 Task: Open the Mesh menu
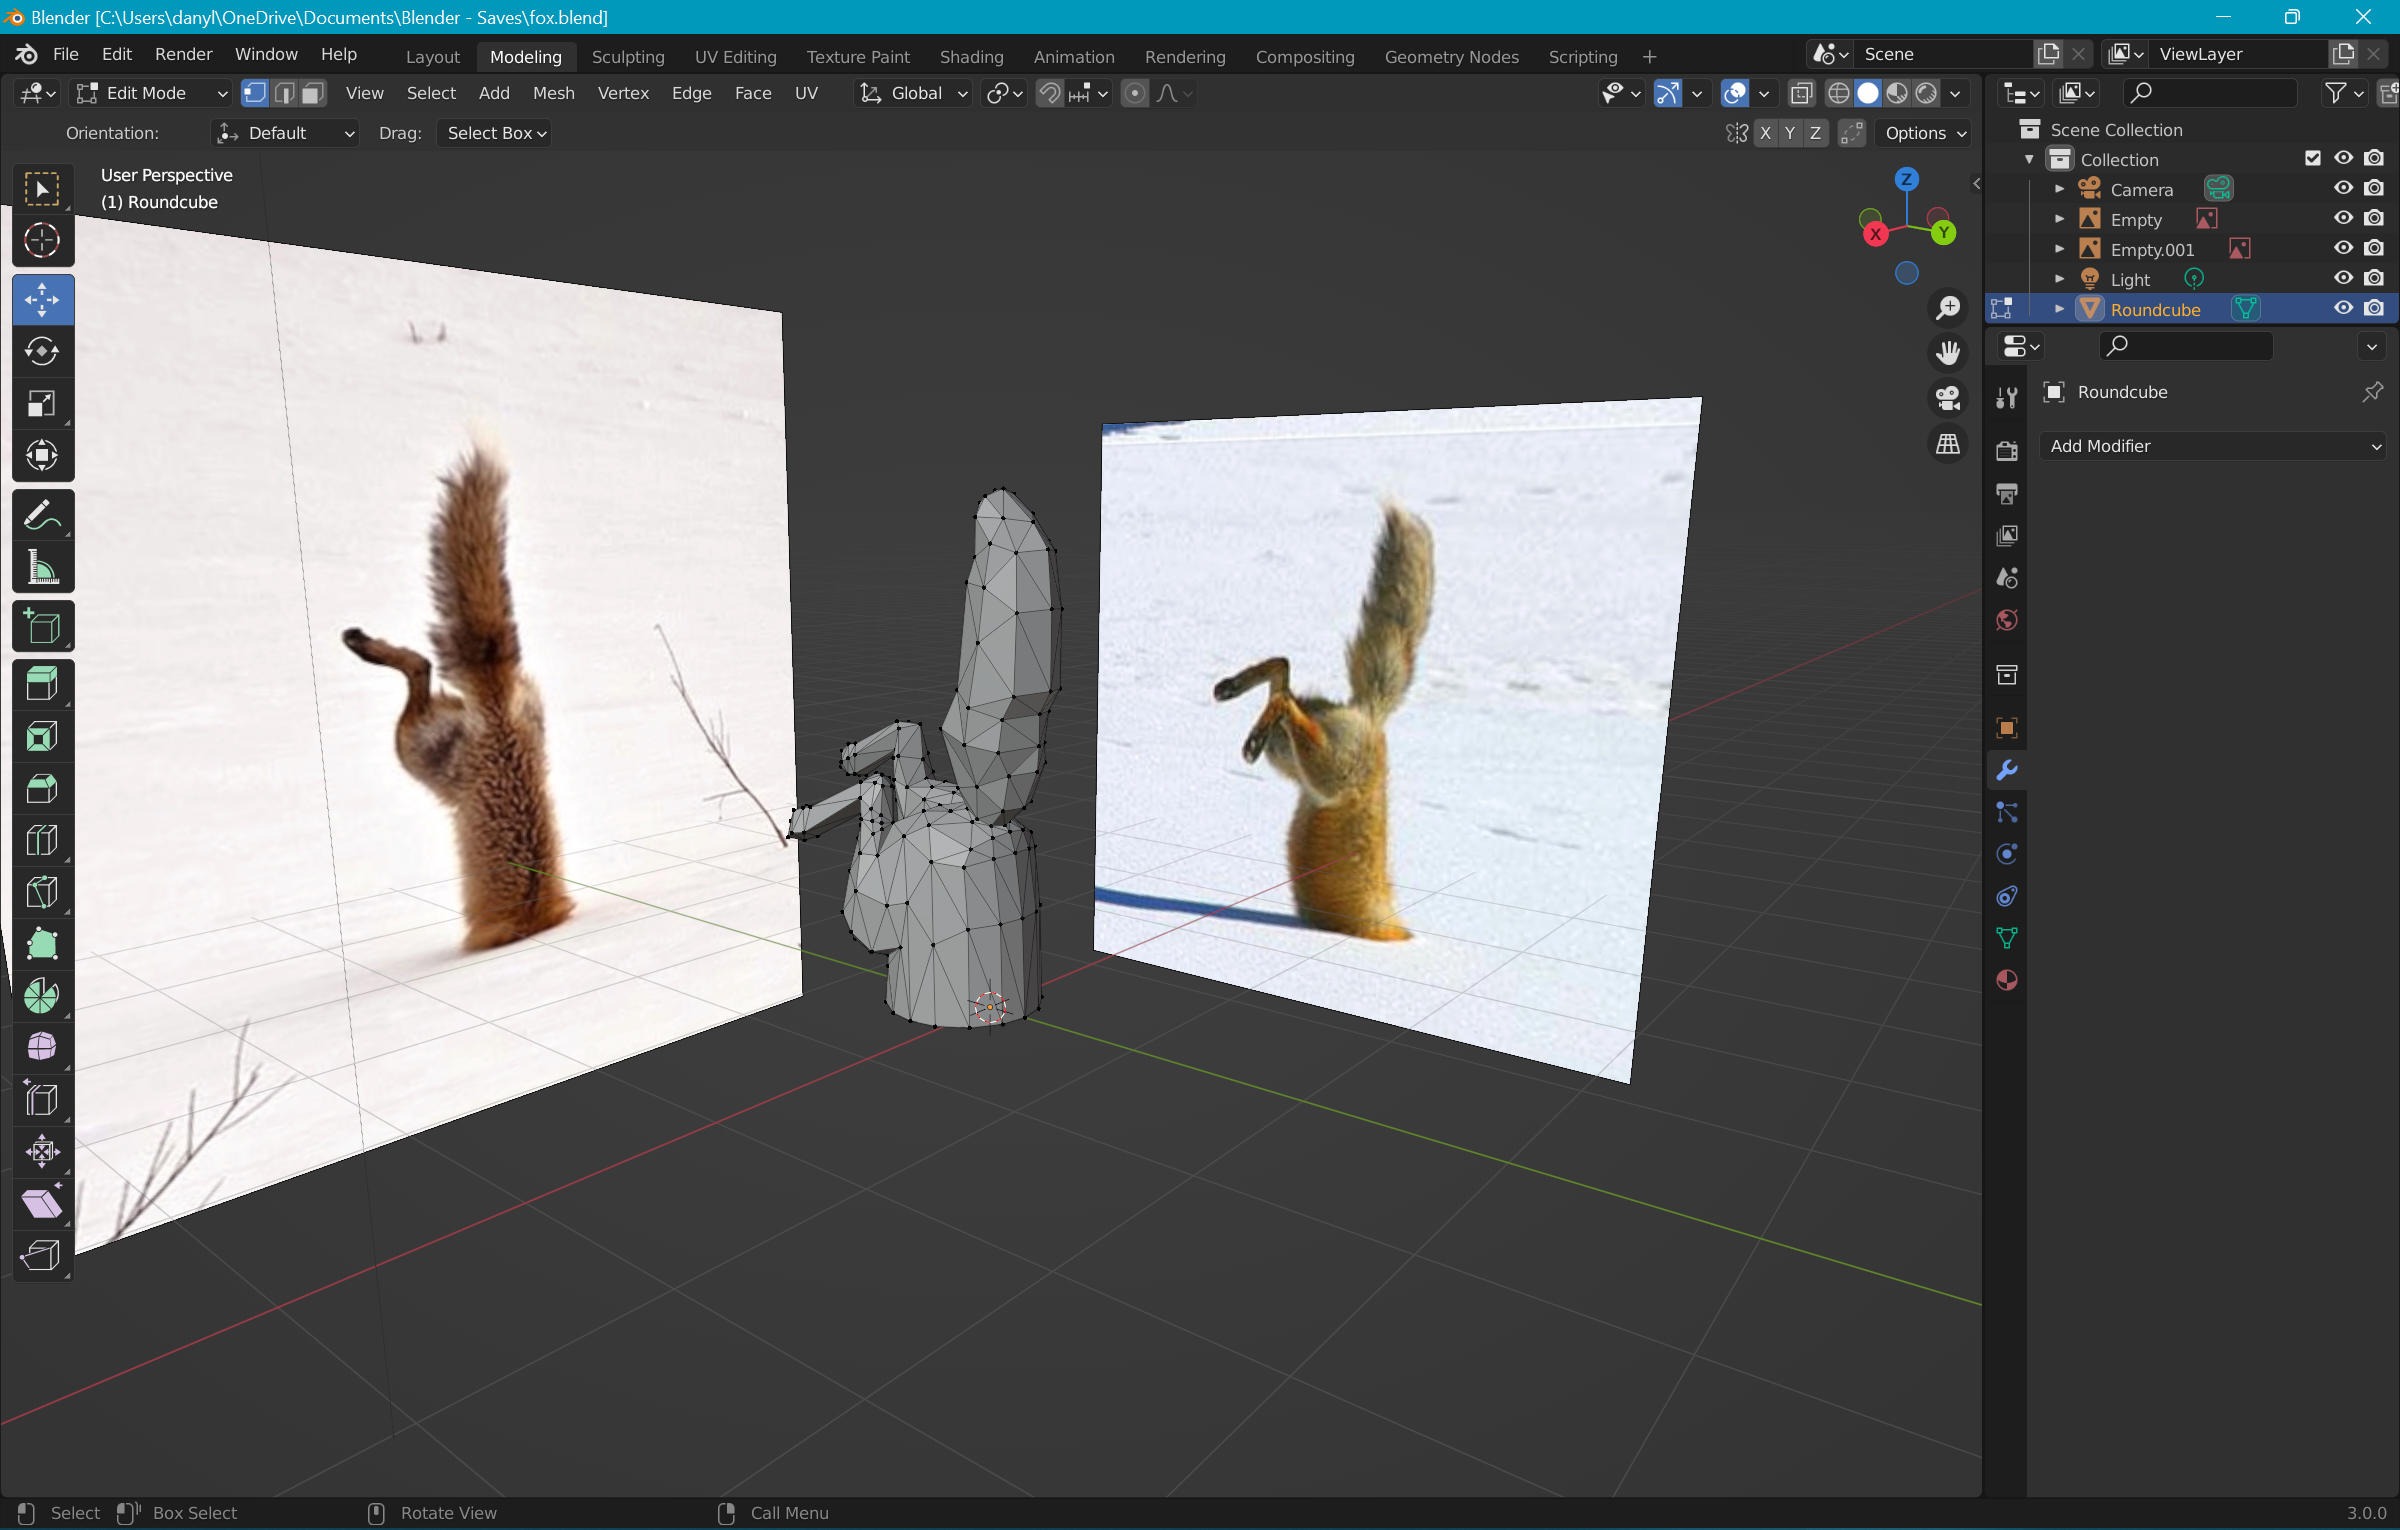553,93
